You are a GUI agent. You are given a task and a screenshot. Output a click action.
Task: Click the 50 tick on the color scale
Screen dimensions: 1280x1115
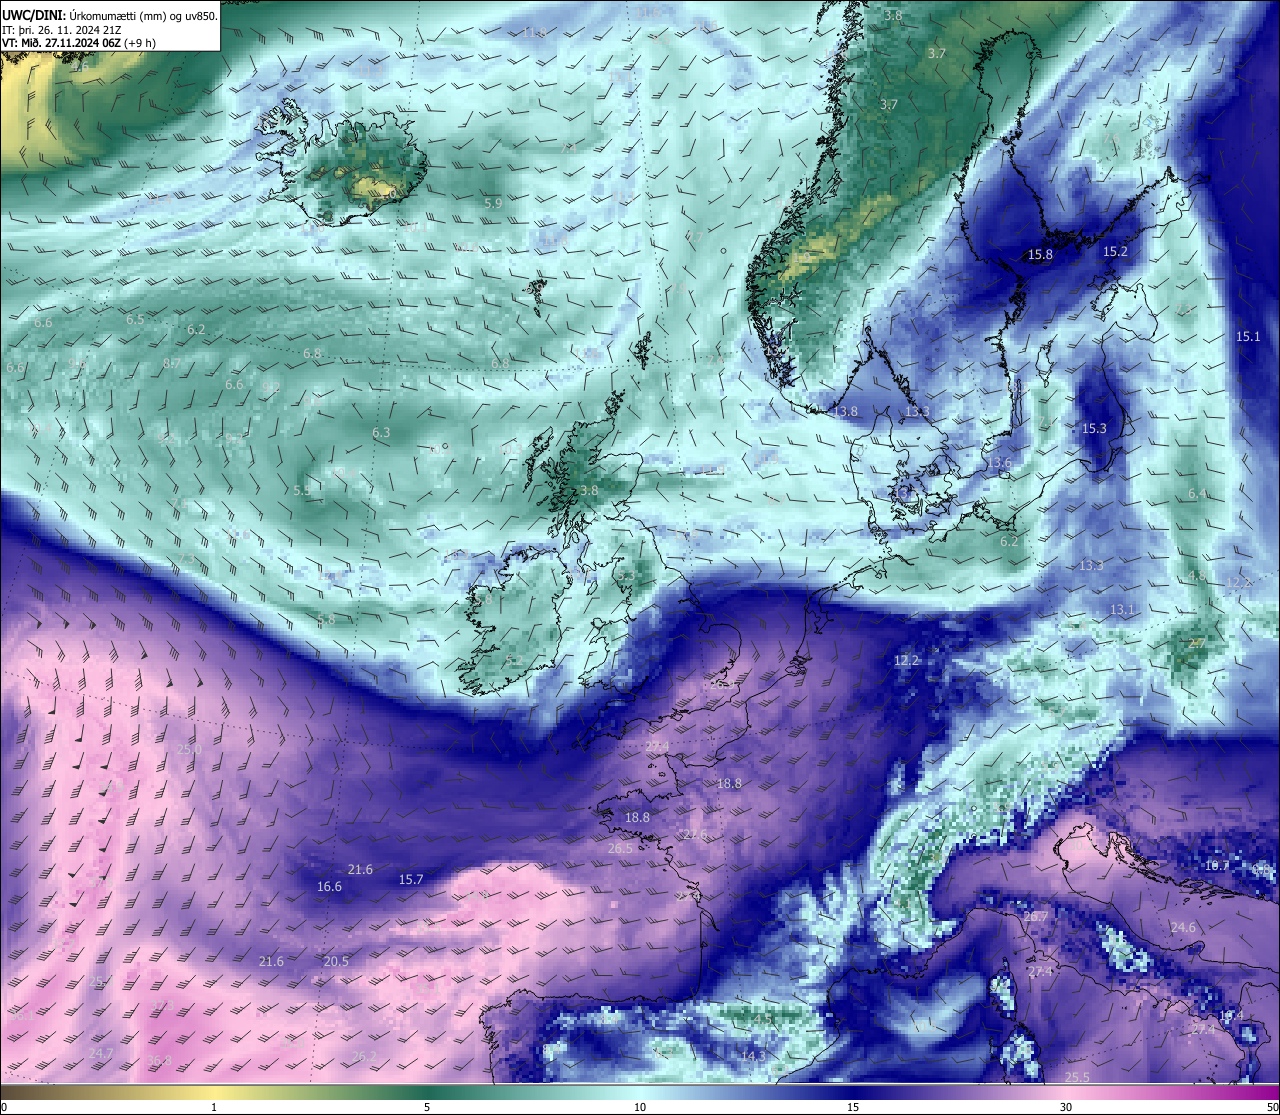1272,1107
